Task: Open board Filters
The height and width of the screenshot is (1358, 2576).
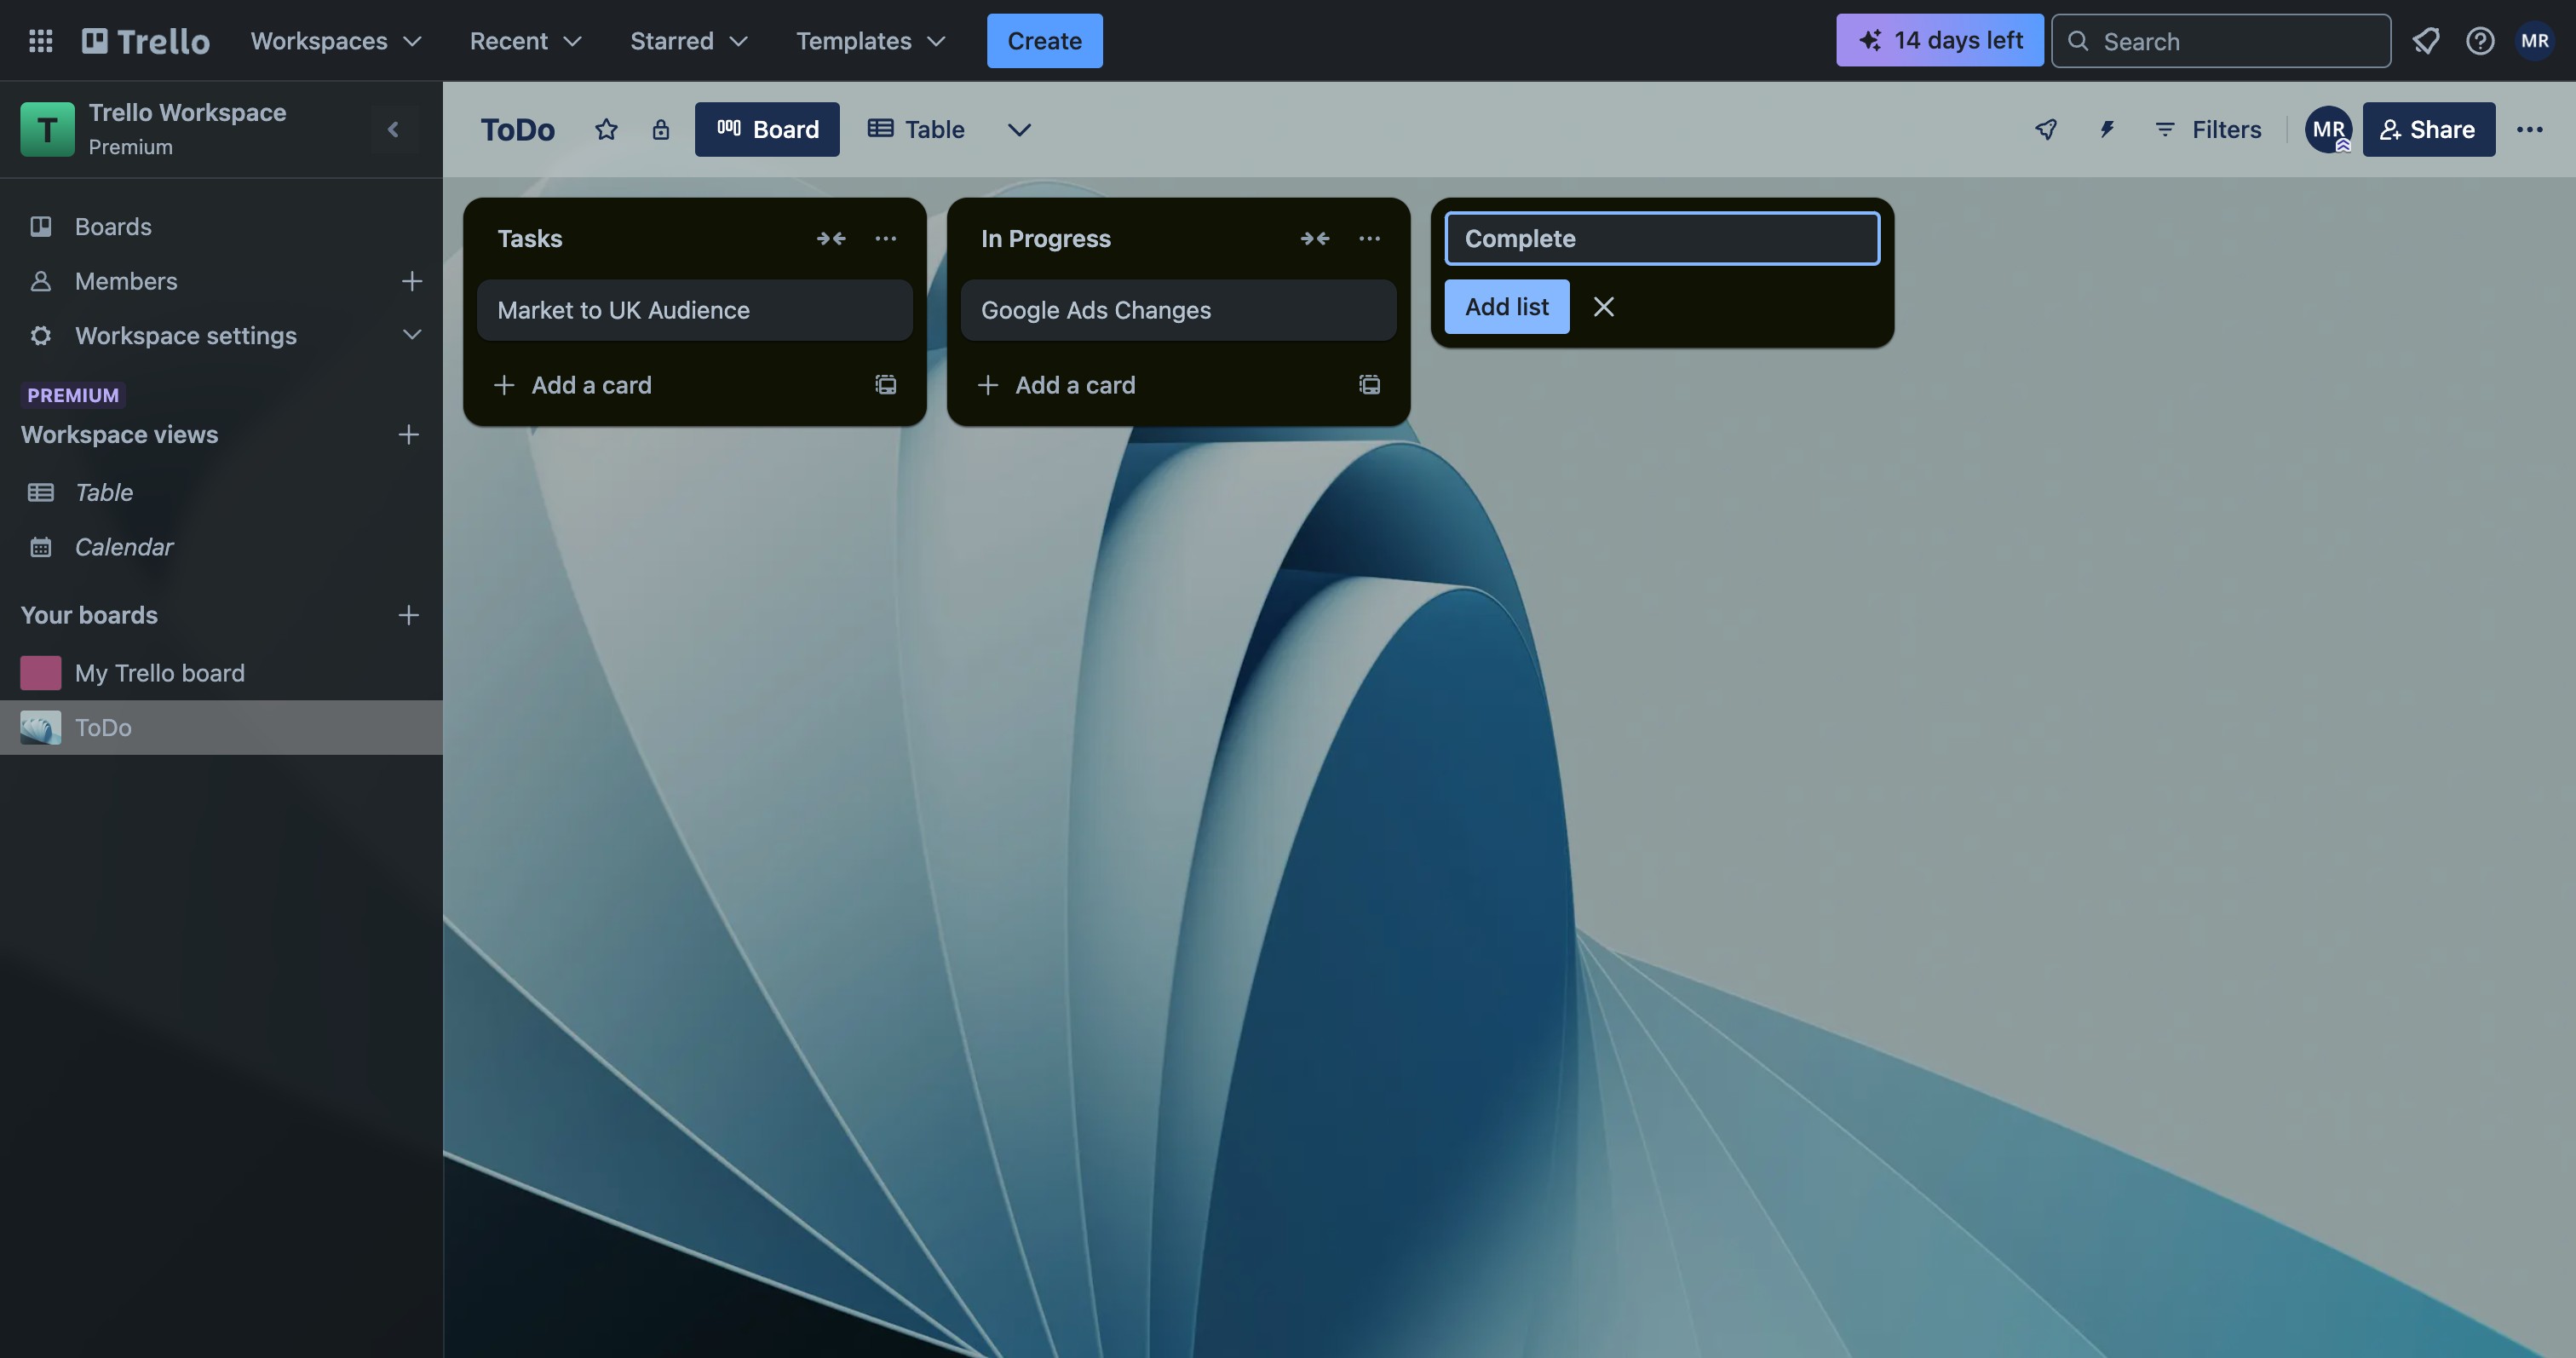Action: (2208, 129)
